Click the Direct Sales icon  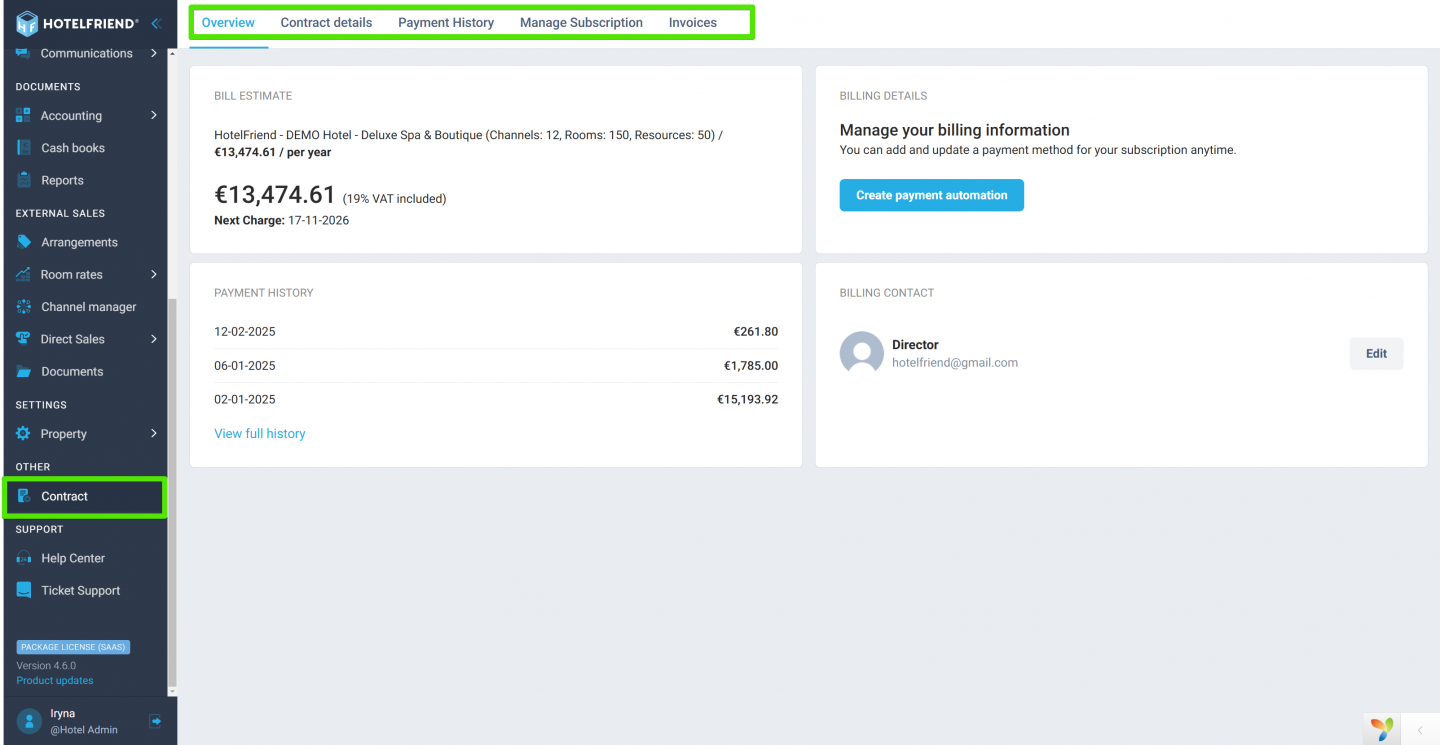click(23, 339)
